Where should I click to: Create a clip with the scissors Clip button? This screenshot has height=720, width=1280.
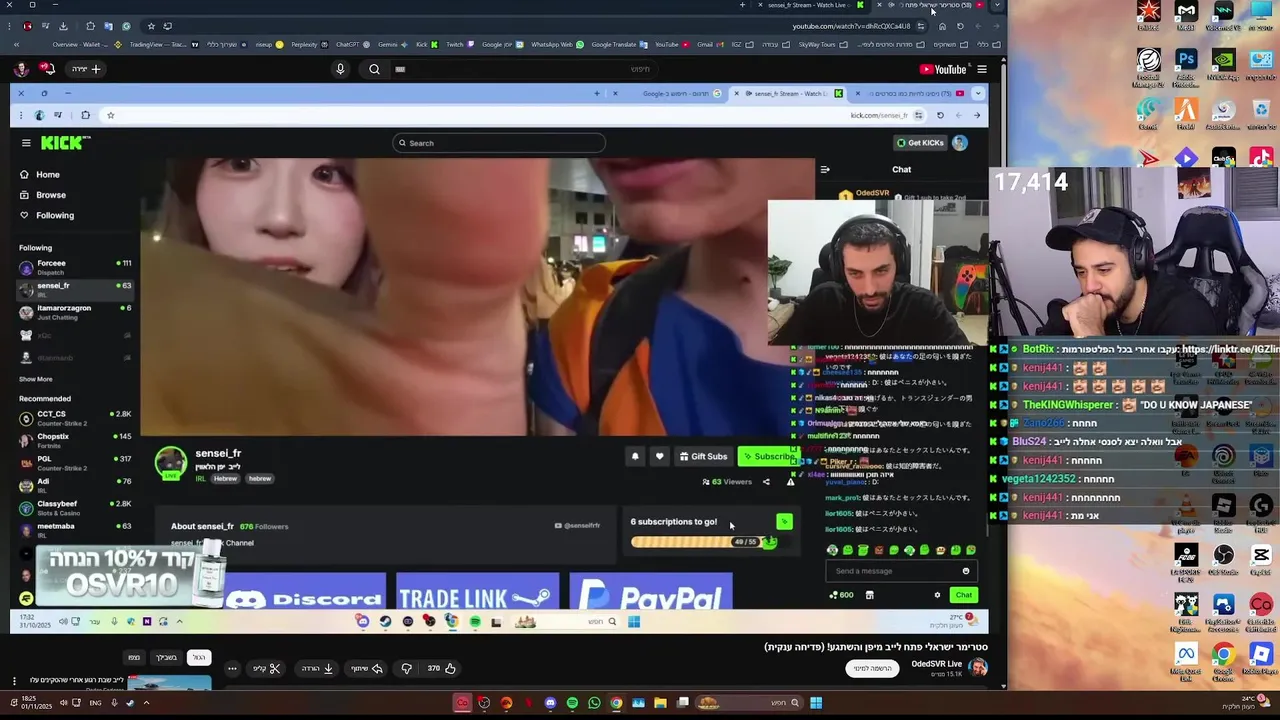click(266, 668)
